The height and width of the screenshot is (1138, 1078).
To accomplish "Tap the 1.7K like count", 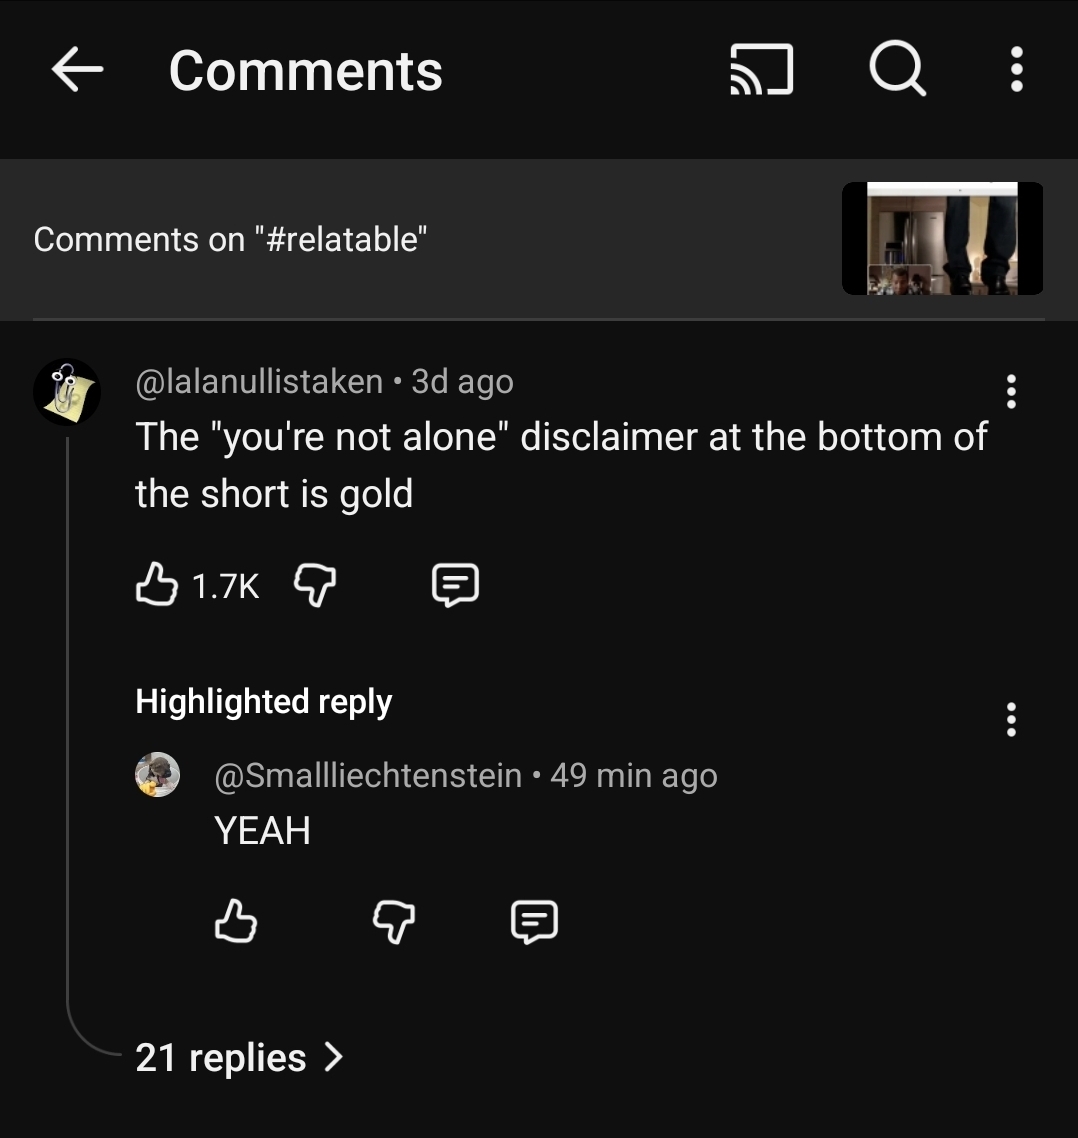I will (x=225, y=585).
